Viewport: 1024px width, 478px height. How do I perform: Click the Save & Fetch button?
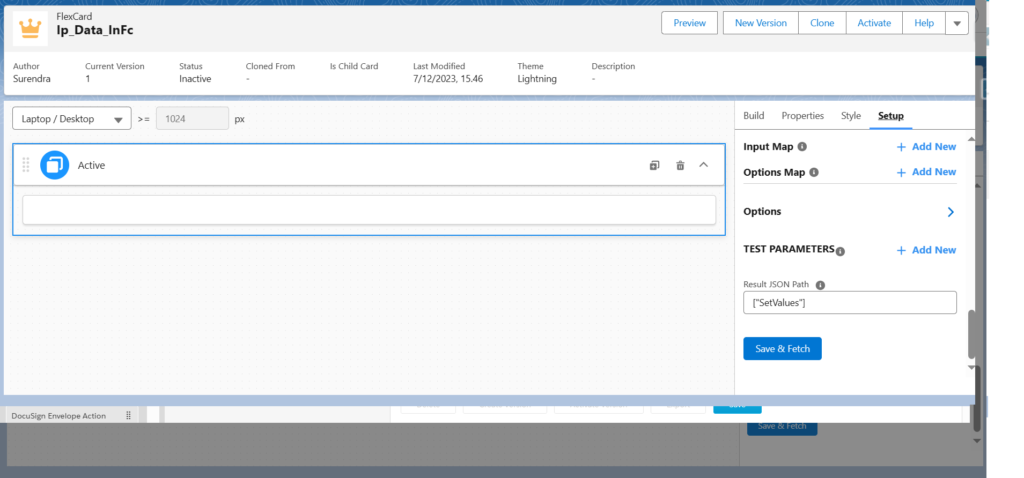click(x=782, y=349)
